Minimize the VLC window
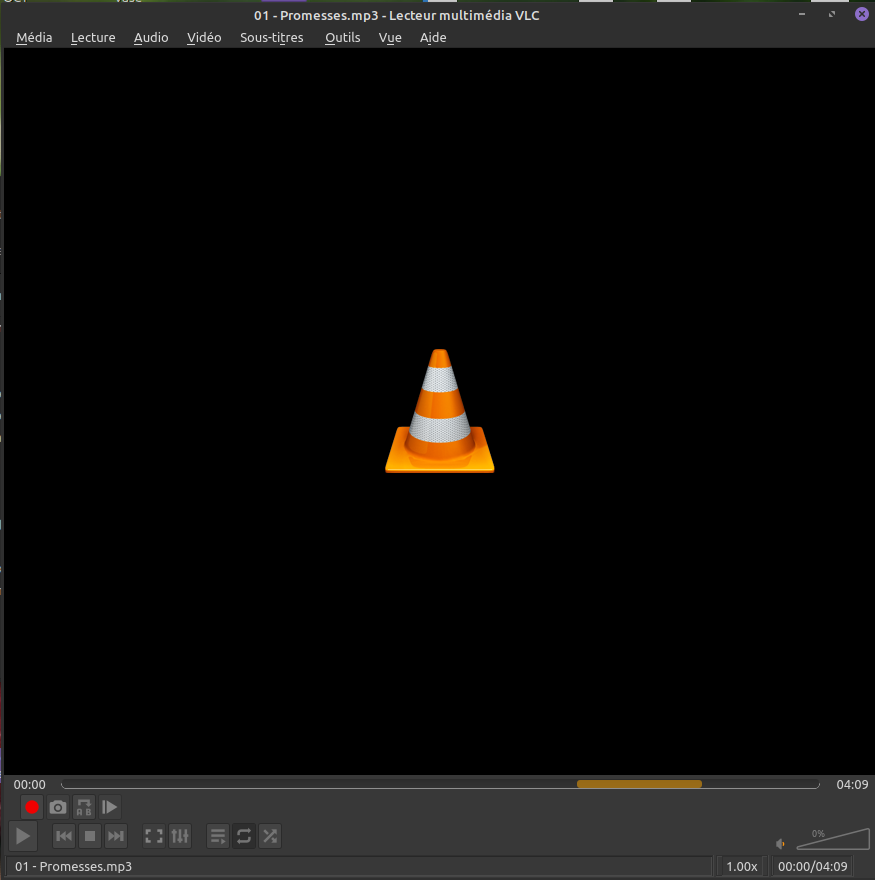Image resolution: width=875 pixels, height=880 pixels. tap(802, 14)
